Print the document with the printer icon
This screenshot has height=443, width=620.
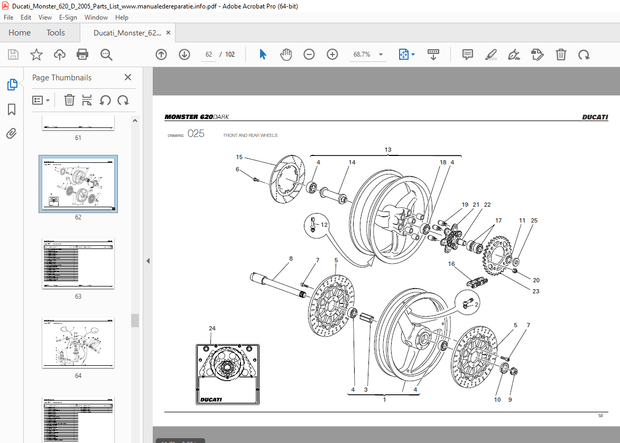coord(82,54)
